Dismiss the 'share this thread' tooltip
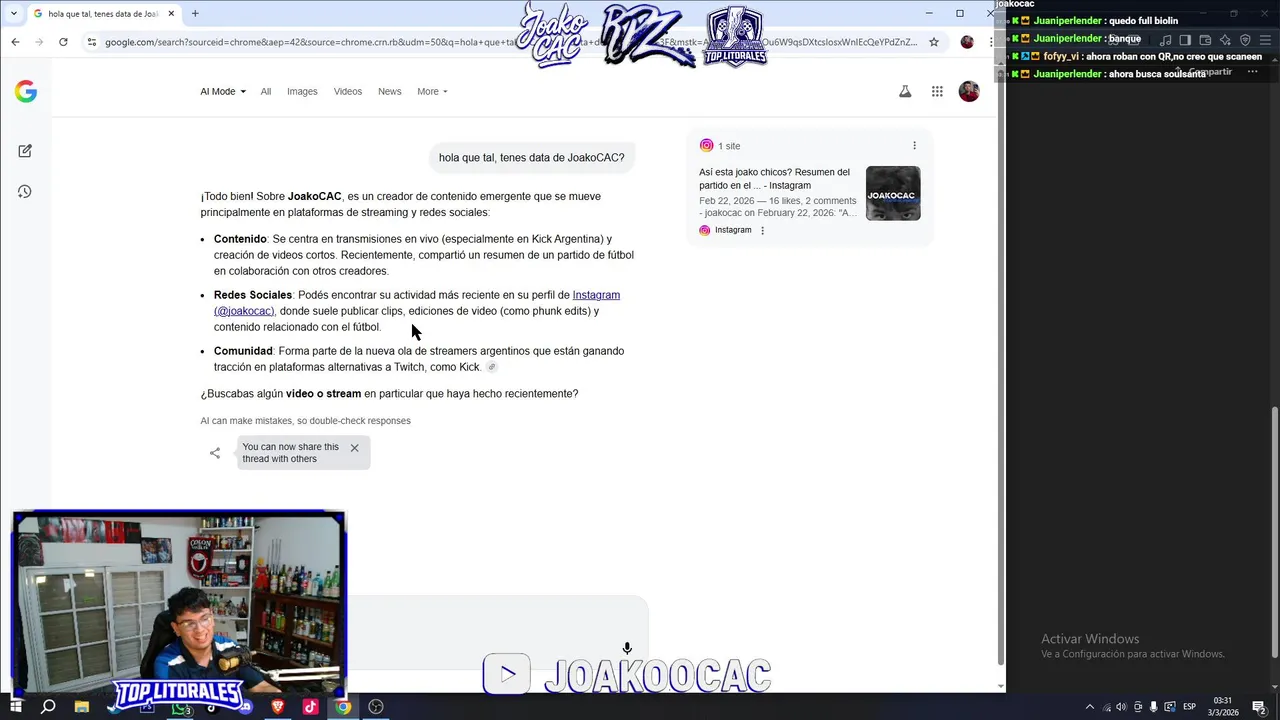The image size is (1280, 720). coord(354,448)
